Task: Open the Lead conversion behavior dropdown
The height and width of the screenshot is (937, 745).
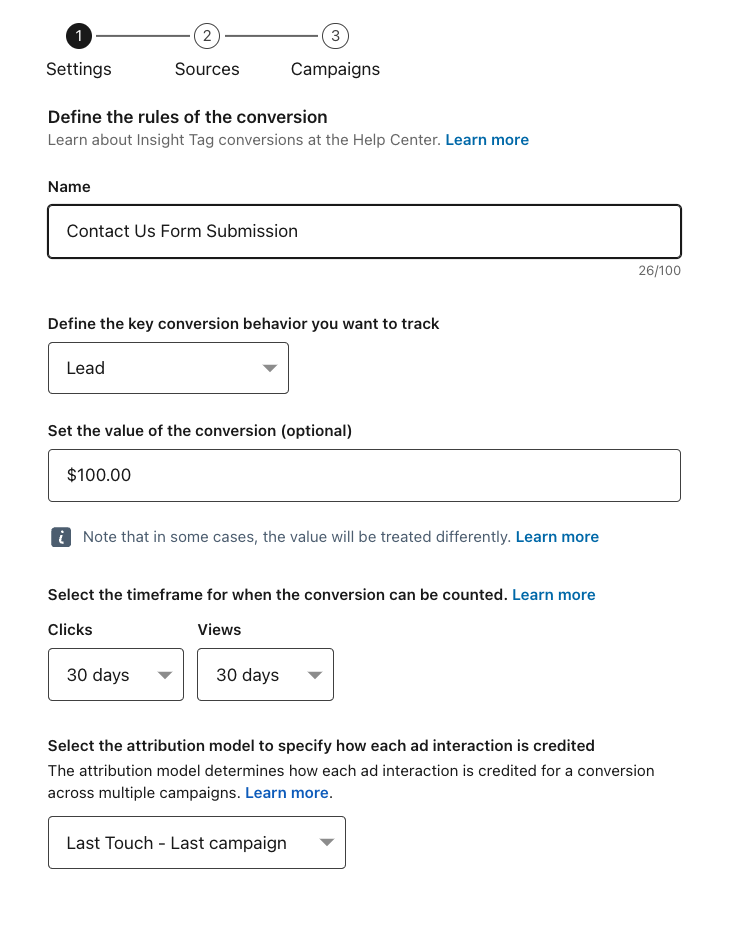Action: point(168,368)
